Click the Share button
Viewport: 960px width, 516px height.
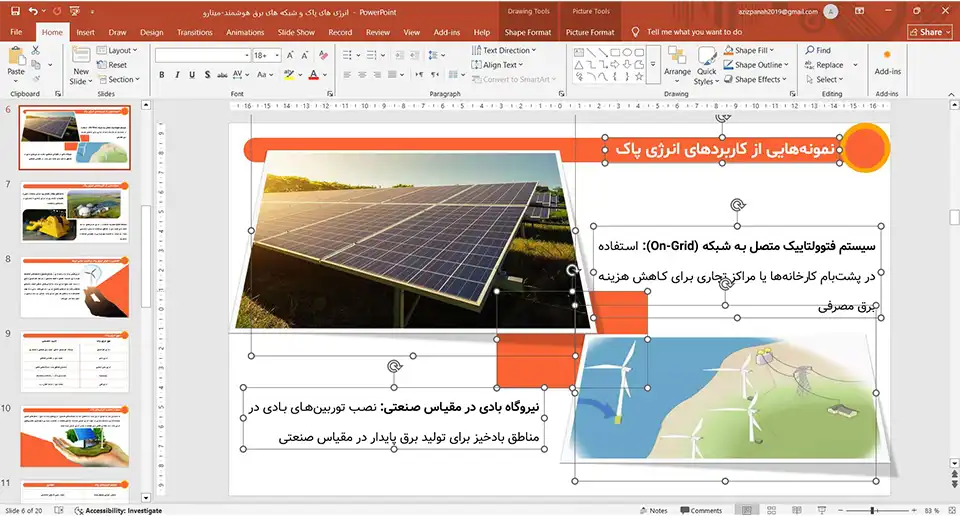[x=929, y=32]
